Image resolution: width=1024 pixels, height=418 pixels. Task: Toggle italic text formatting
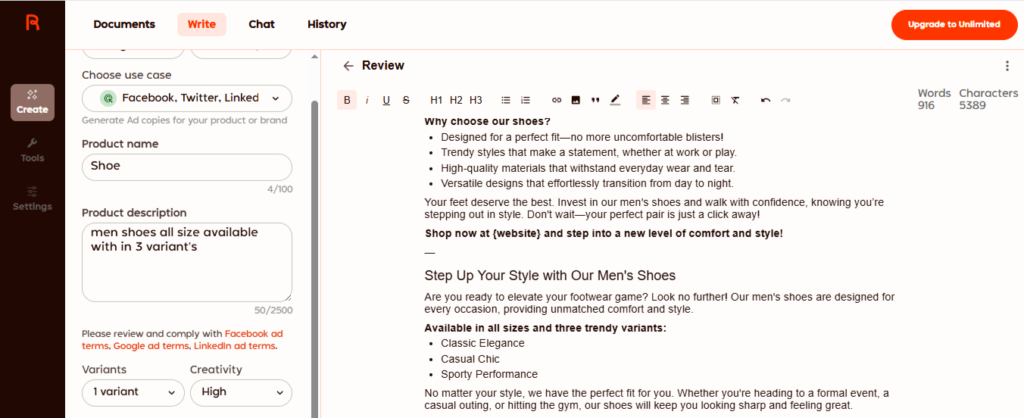coord(367,100)
